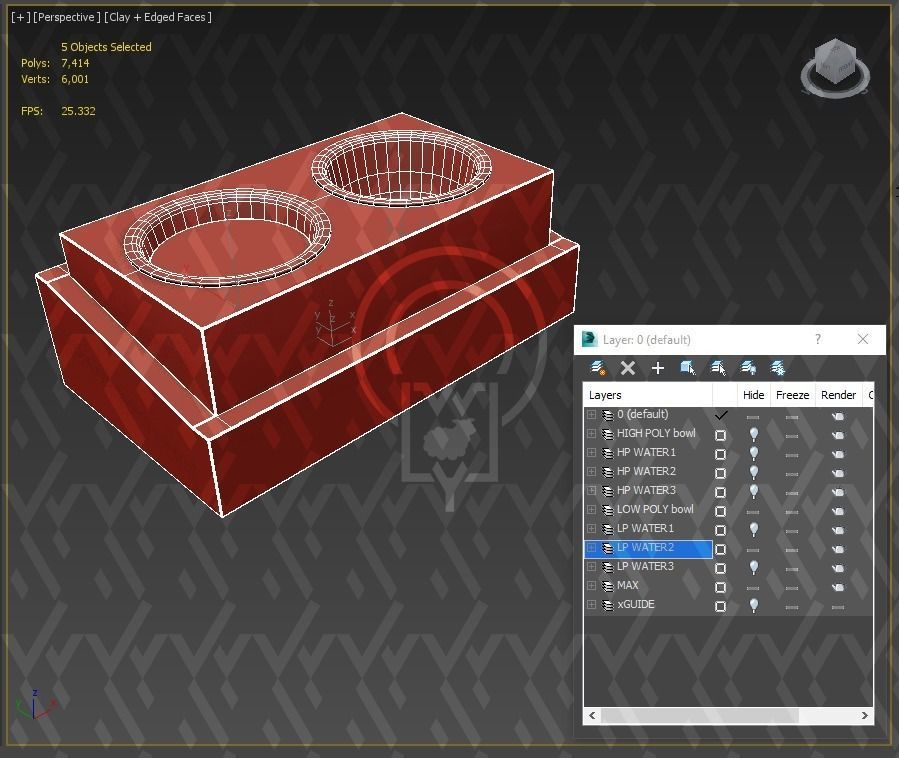Expand the HP WATER2 layer

591,471
